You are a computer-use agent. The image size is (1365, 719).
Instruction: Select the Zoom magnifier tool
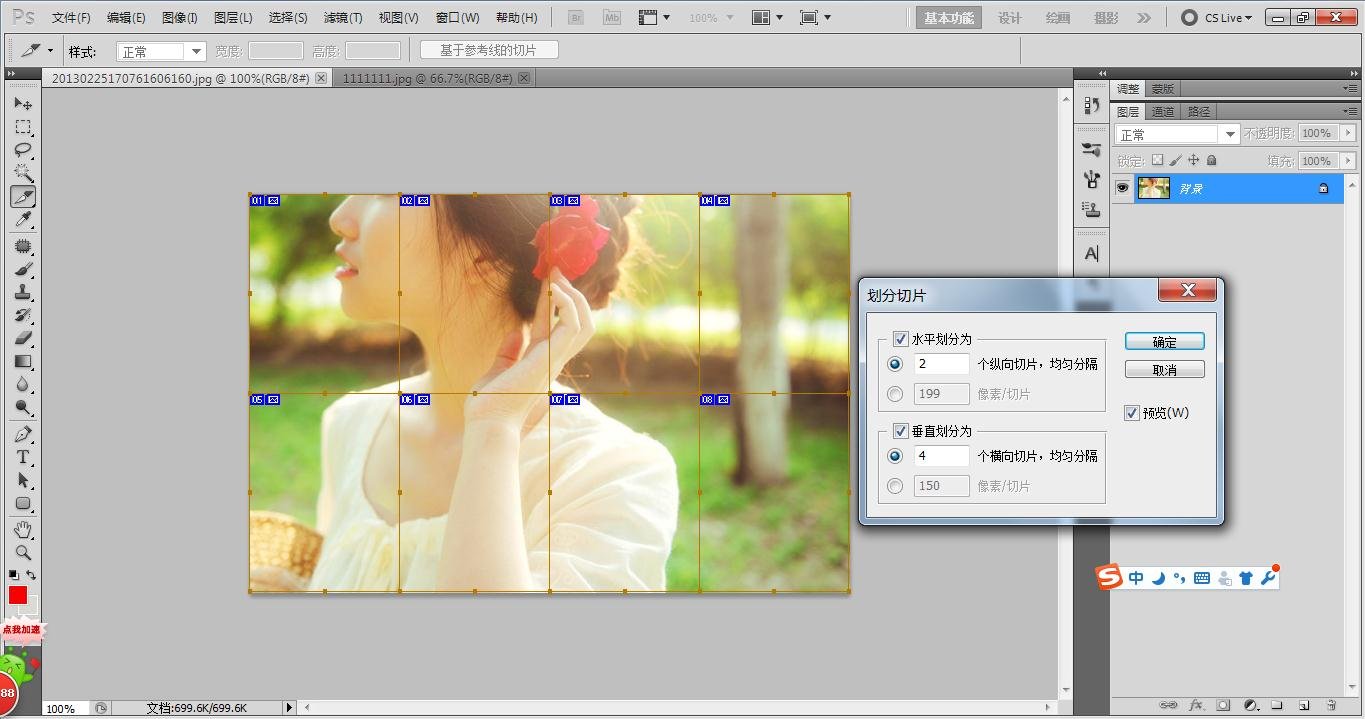22,552
